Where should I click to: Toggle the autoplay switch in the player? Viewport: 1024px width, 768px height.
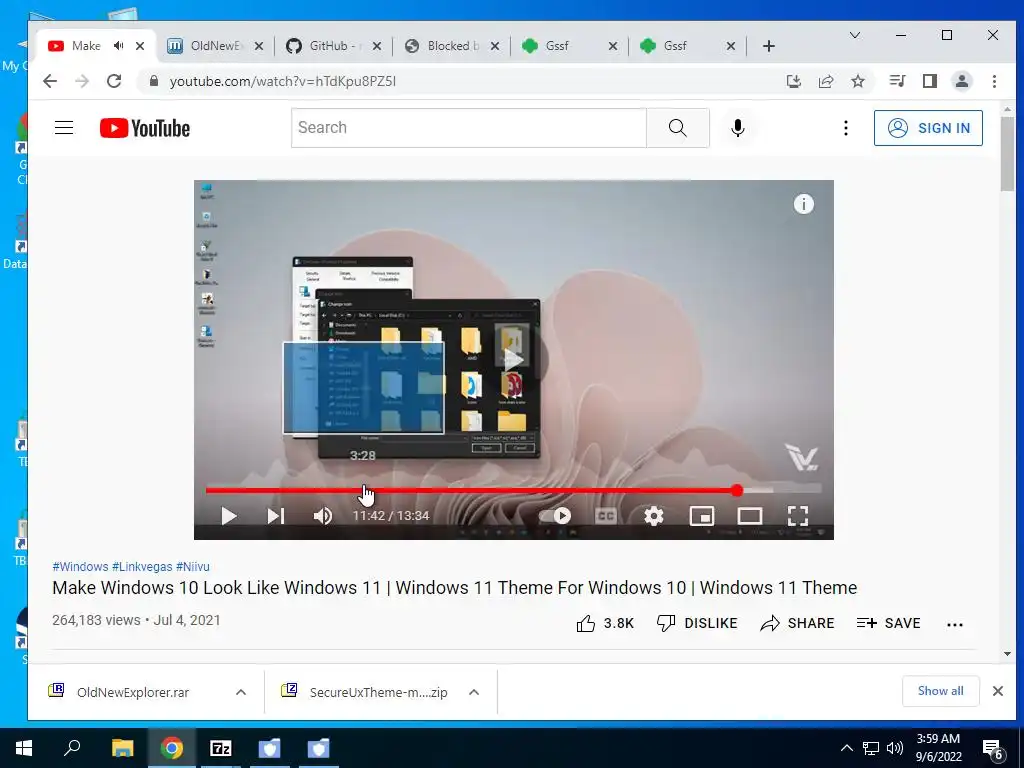point(556,516)
